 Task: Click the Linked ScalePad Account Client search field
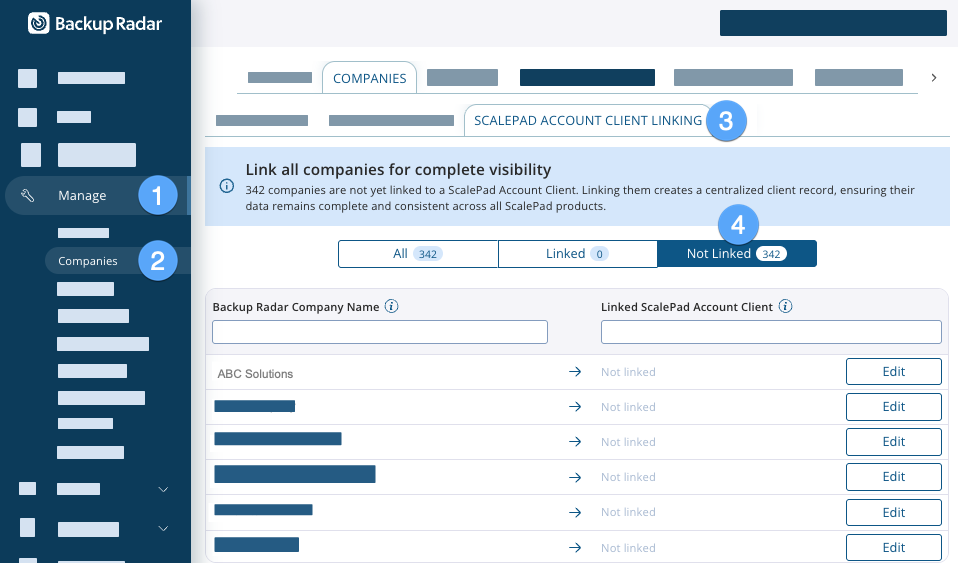(x=771, y=332)
